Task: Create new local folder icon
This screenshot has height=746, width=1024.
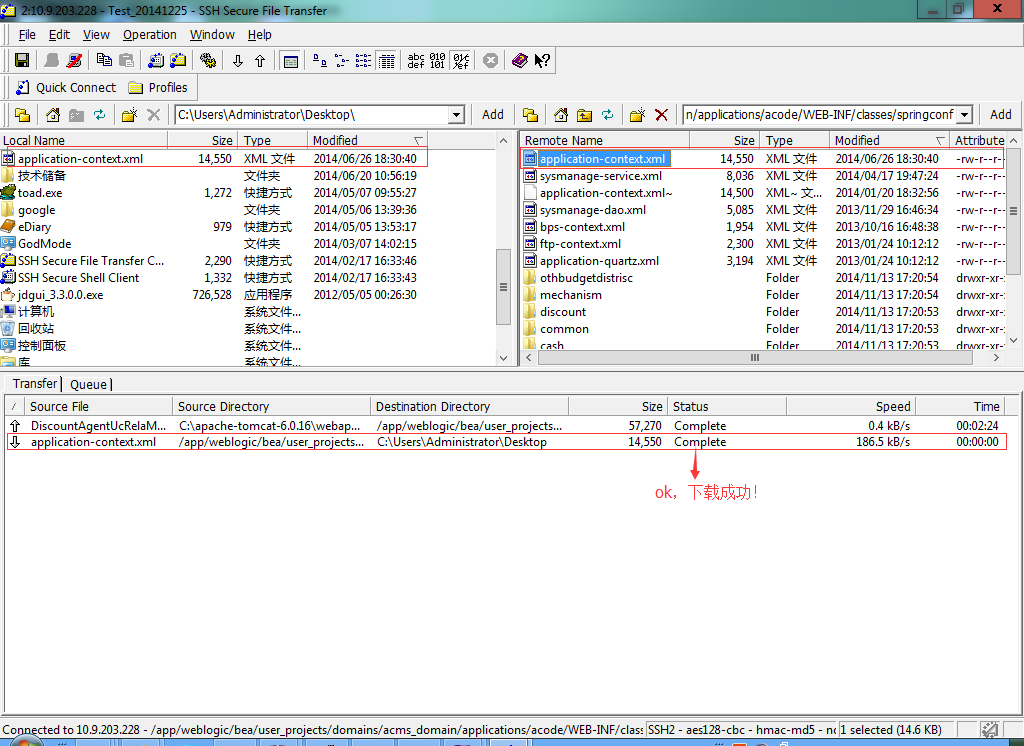Action: pyautogui.click(x=129, y=115)
